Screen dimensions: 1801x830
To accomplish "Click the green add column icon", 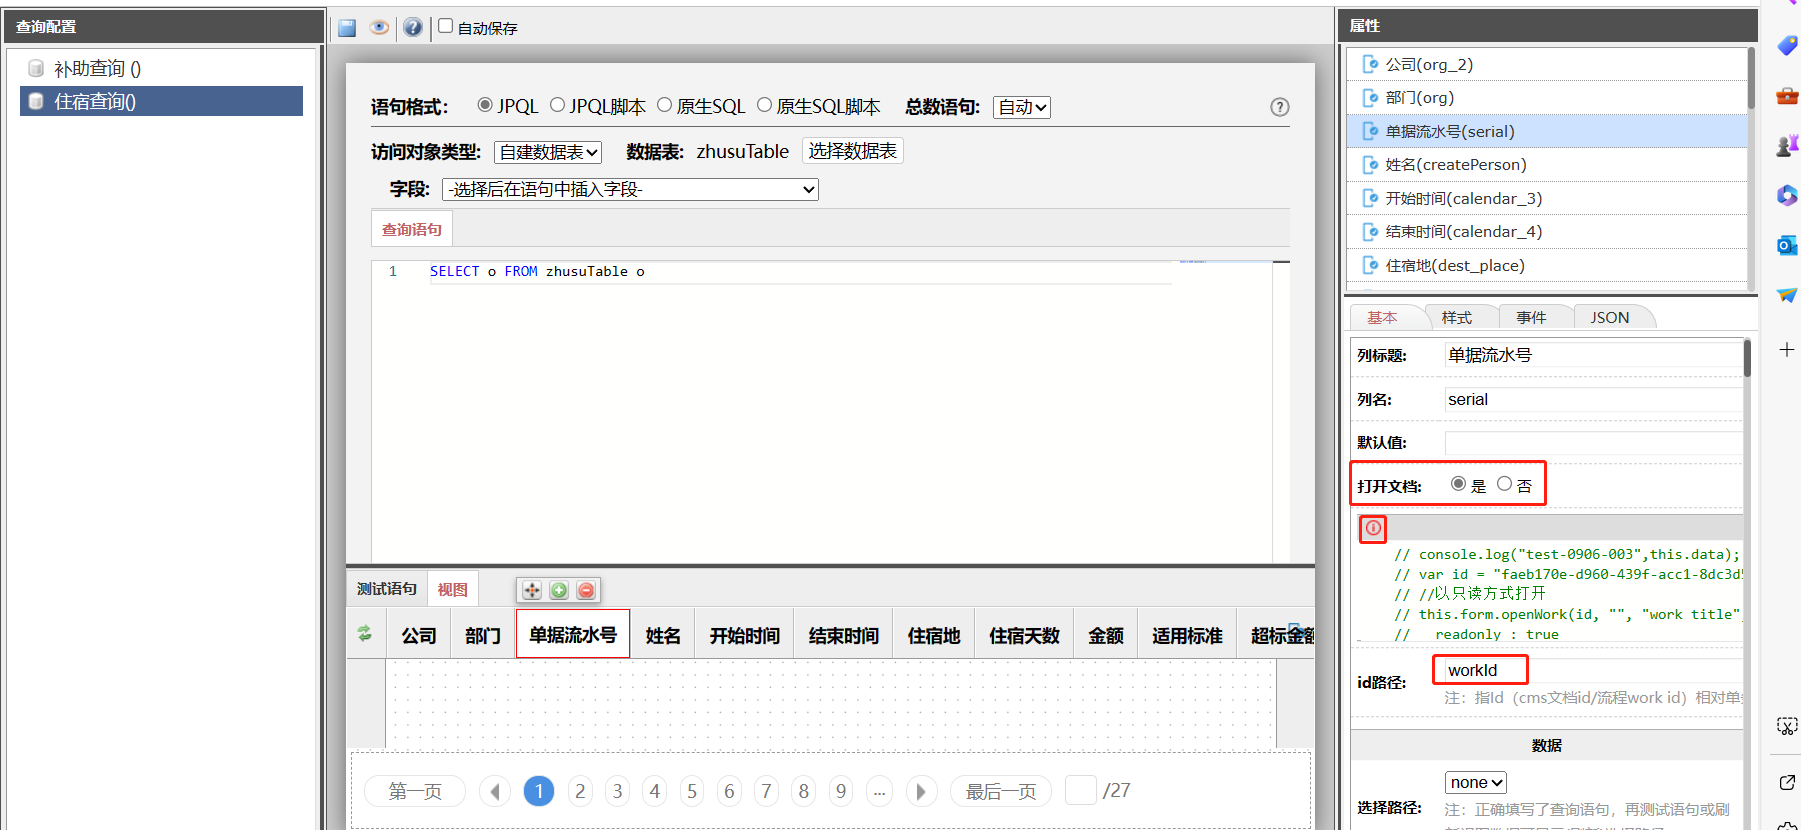I will tap(559, 590).
